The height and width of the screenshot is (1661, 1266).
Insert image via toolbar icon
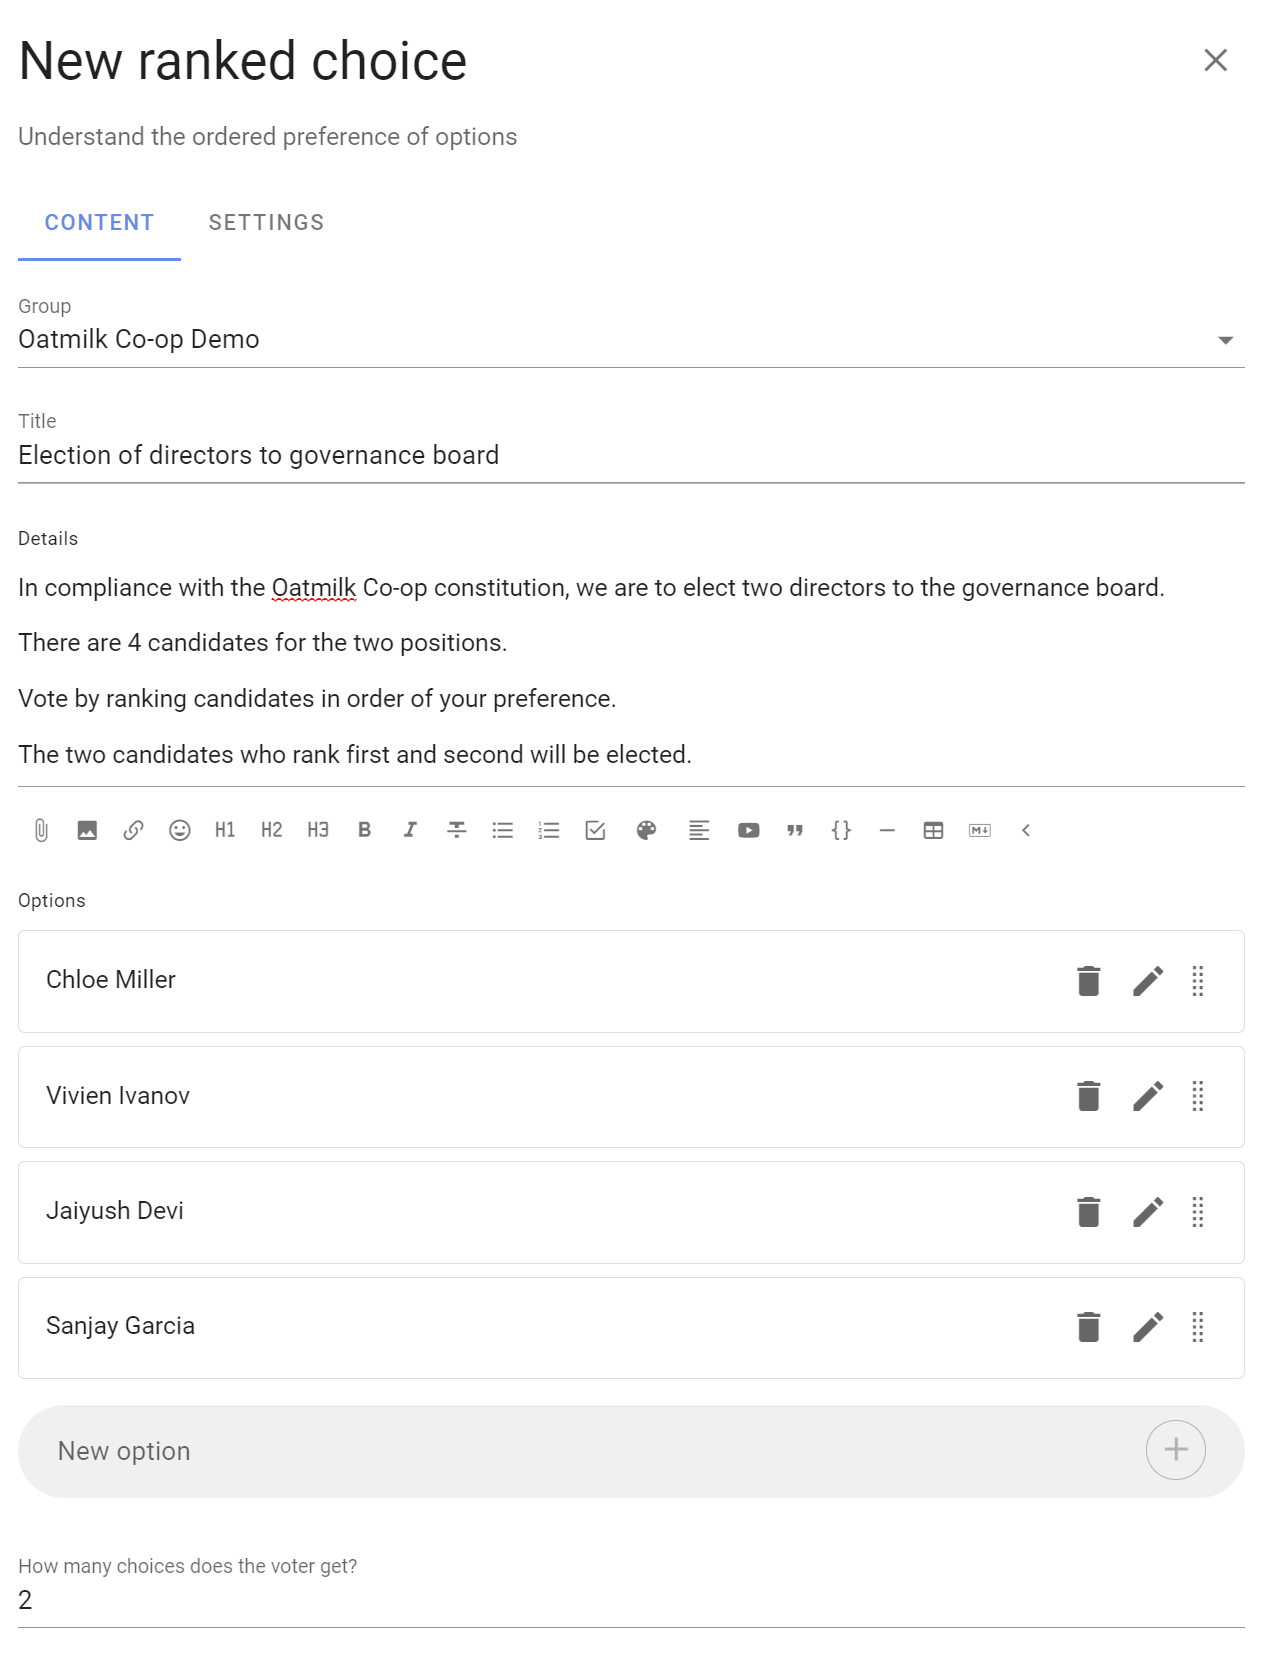87,830
